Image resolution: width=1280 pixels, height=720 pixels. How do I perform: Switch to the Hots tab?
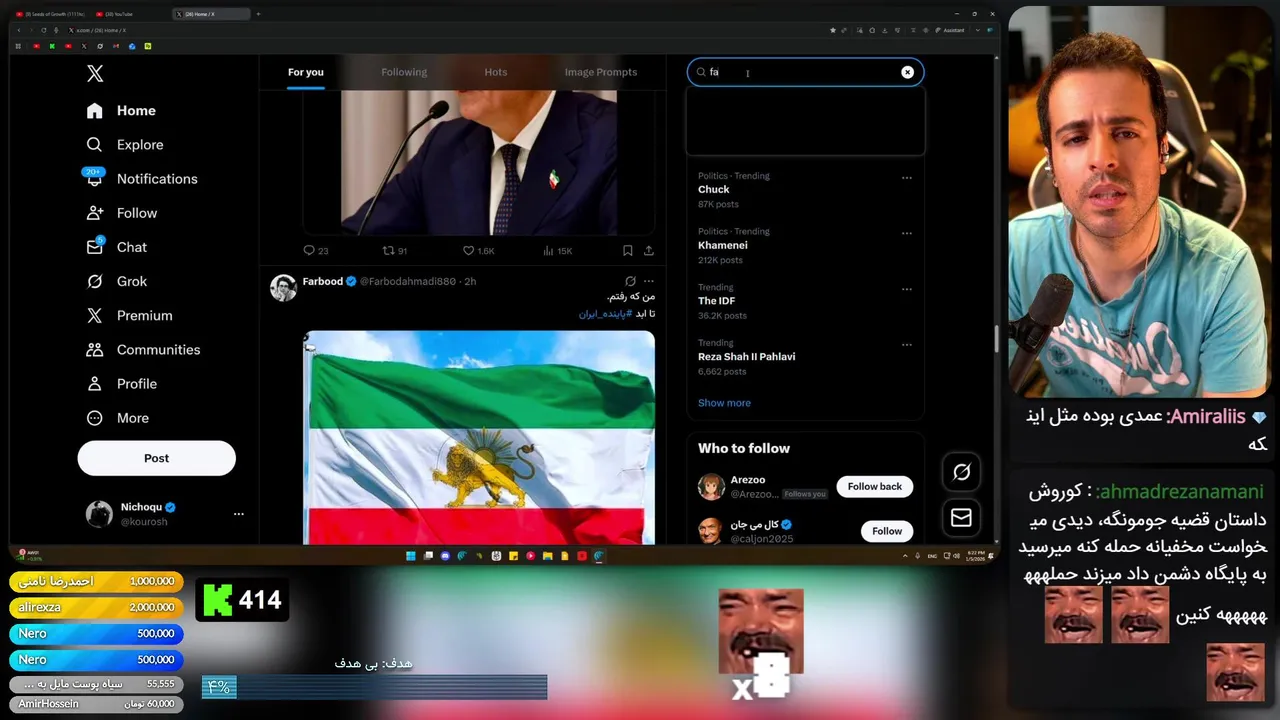[x=496, y=72]
